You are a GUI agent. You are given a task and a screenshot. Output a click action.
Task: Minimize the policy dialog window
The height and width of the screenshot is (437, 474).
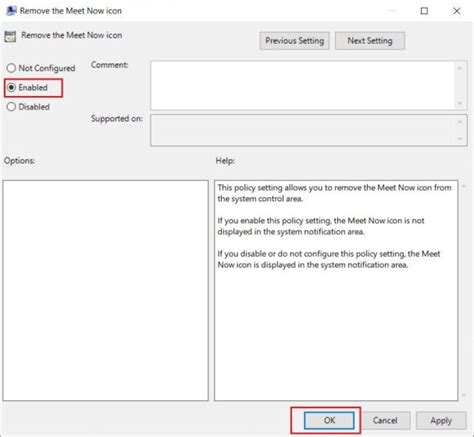pos(392,11)
